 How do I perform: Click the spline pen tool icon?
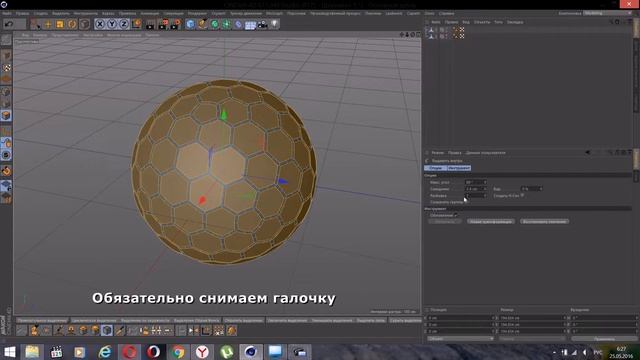pos(202,24)
